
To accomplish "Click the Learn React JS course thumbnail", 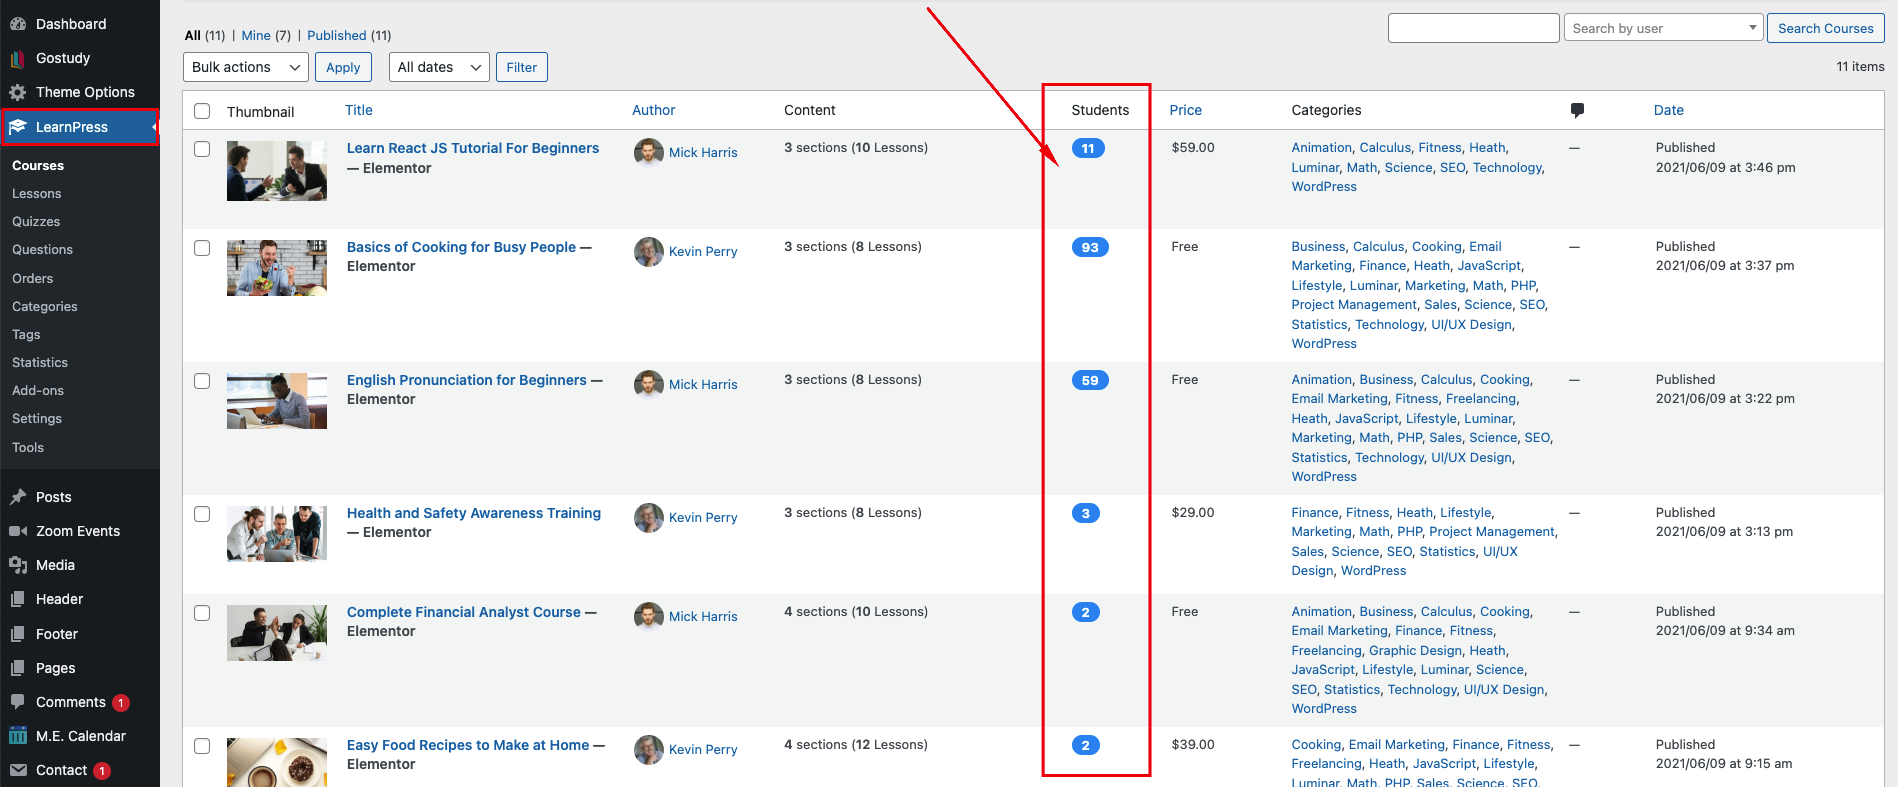I will point(277,171).
